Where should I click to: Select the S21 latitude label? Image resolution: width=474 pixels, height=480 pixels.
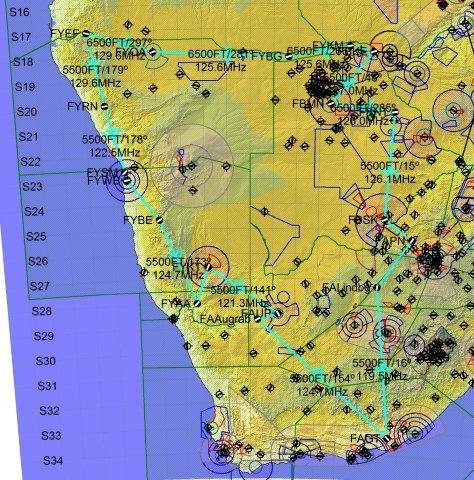coord(29,137)
